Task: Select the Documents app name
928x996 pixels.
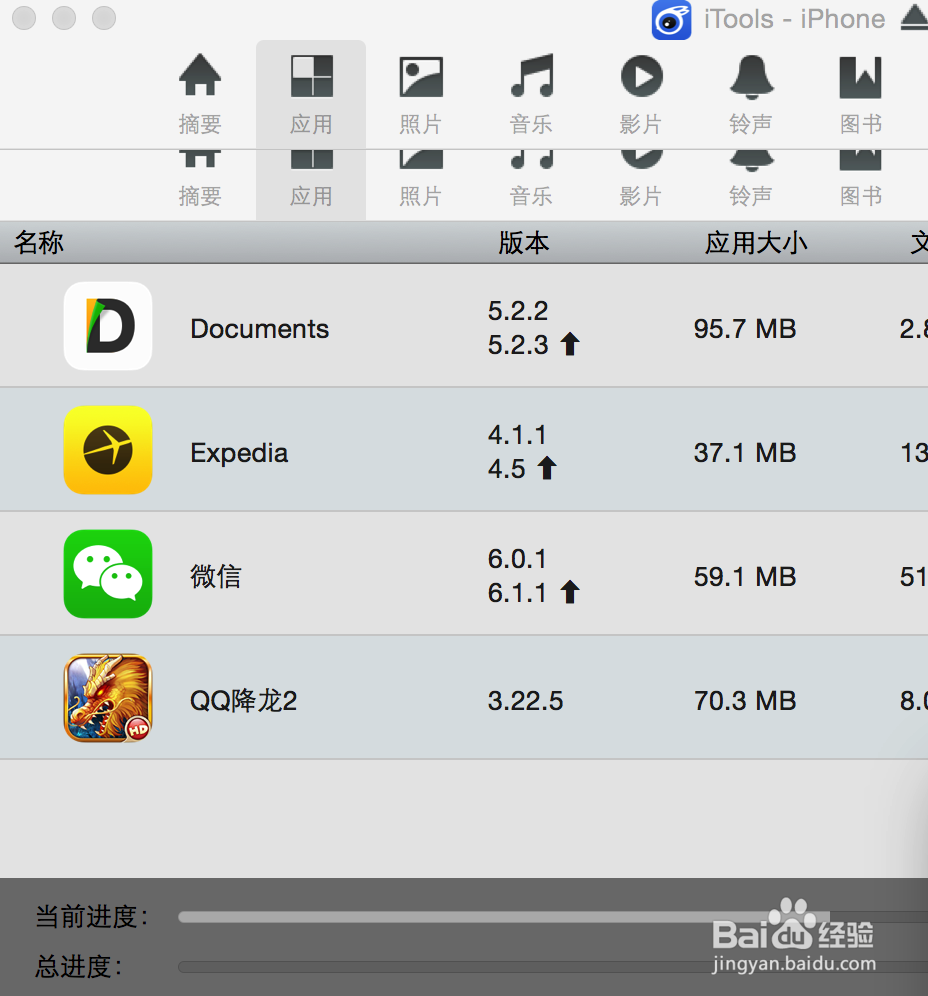Action: (260, 329)
